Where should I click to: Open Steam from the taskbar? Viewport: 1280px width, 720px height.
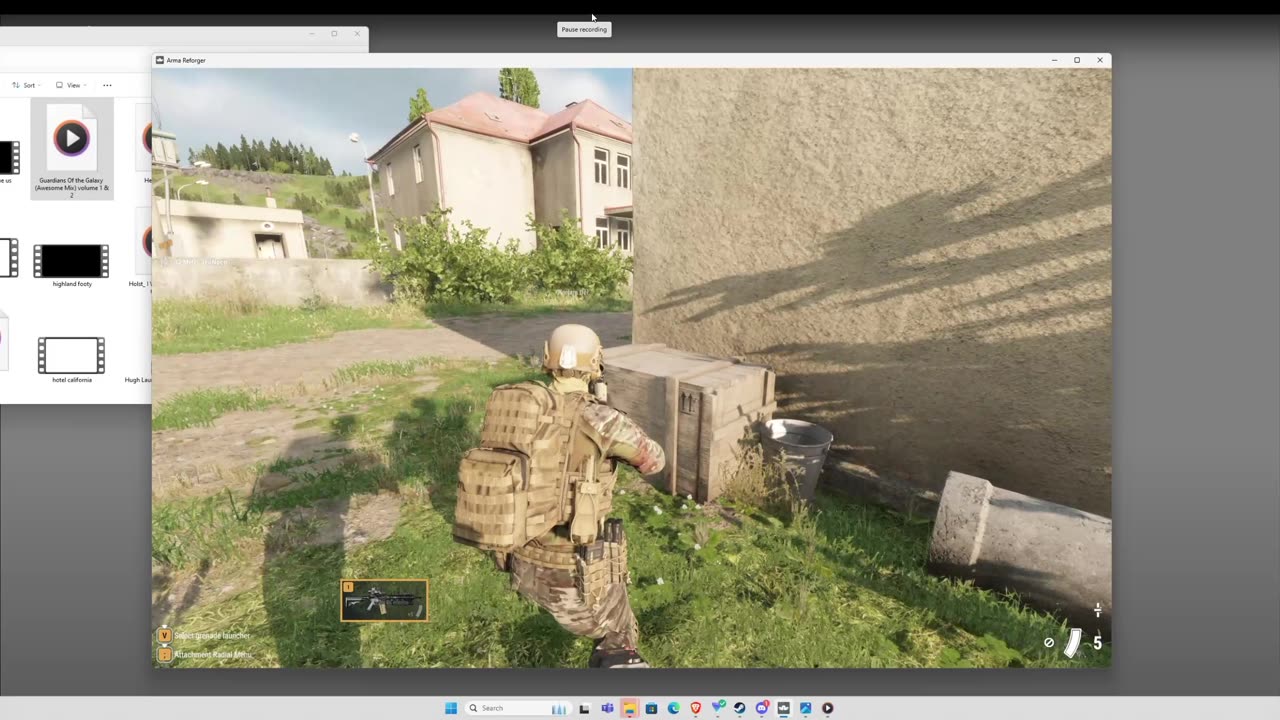(739, 708)
